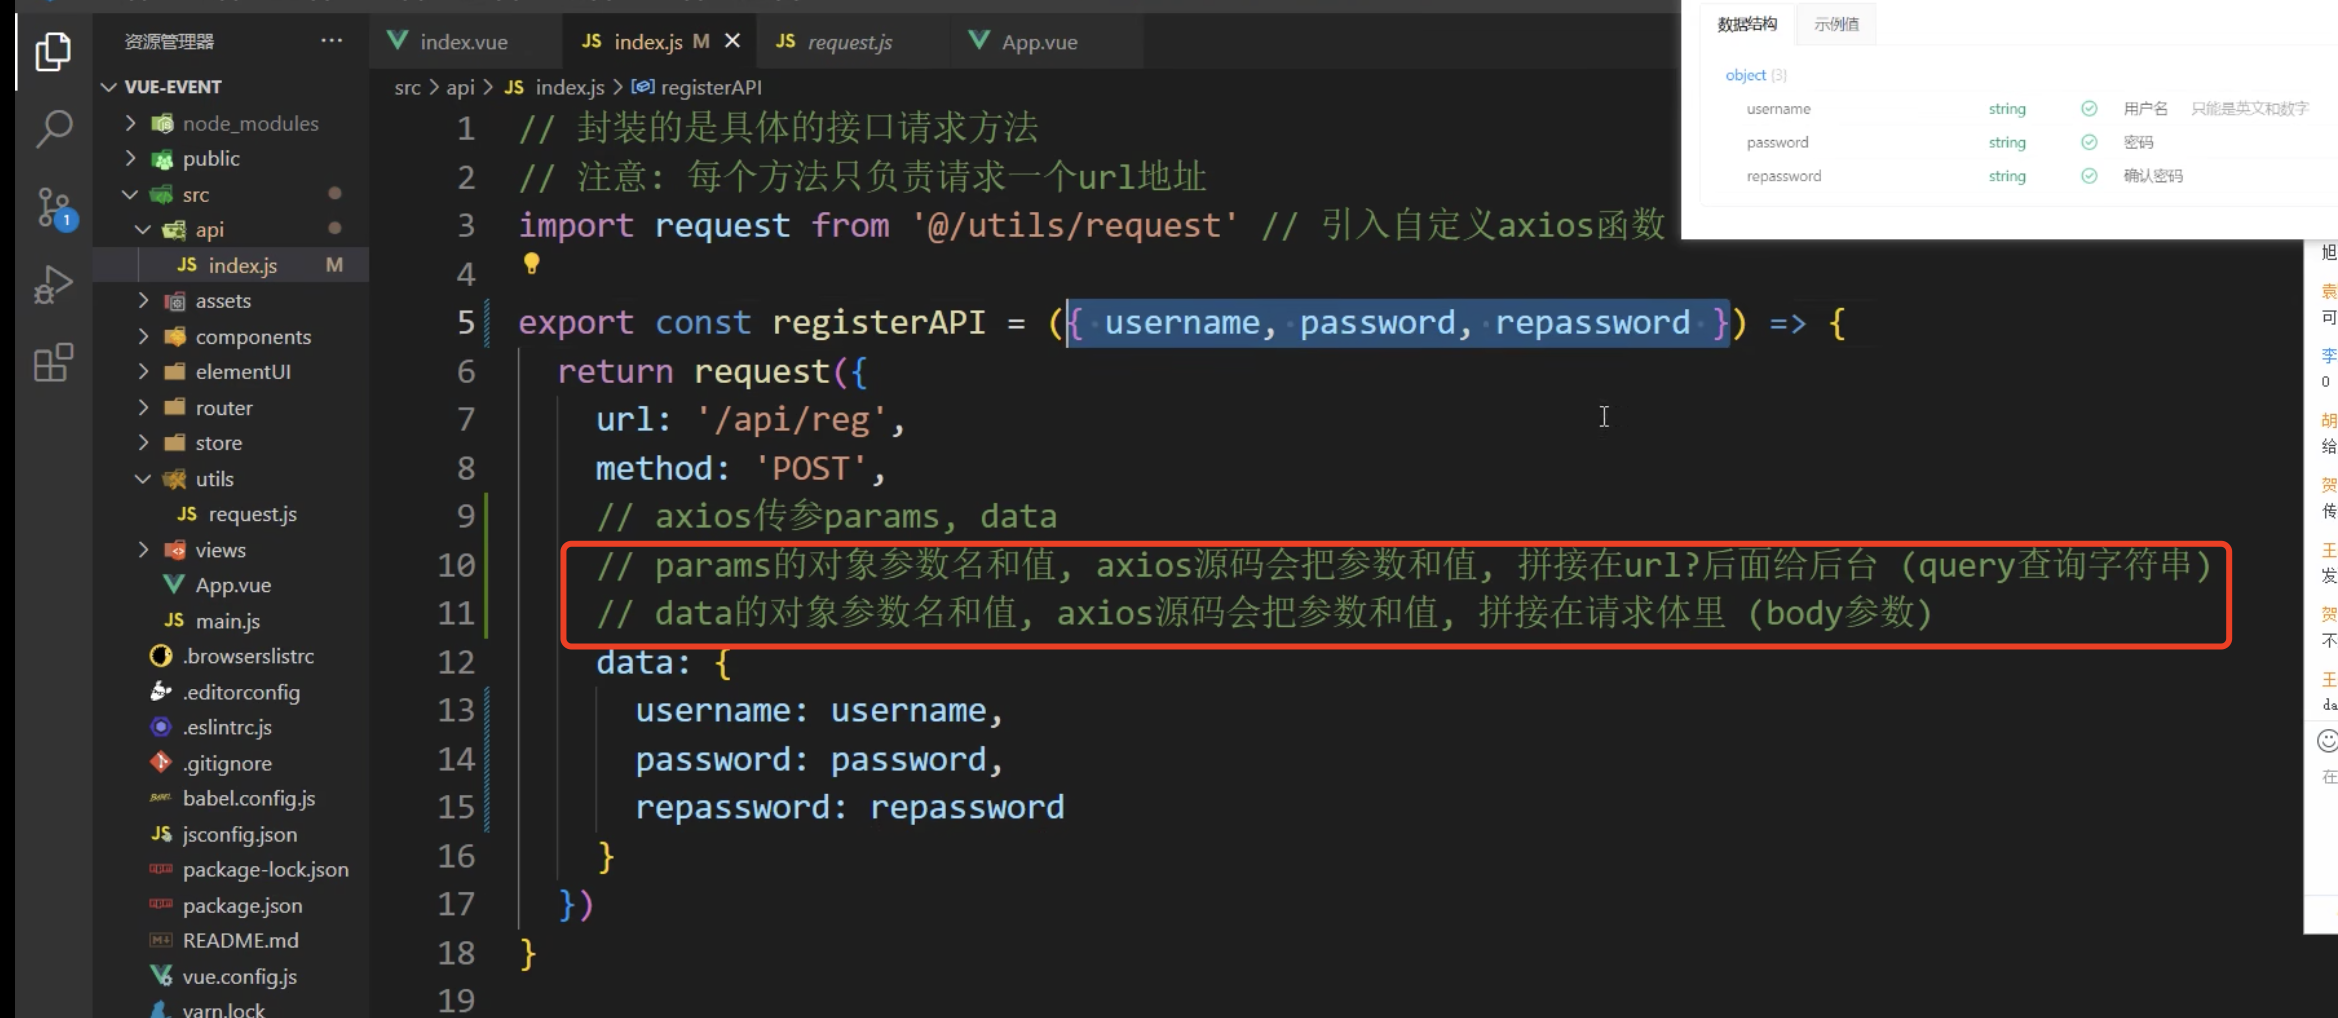Open the Extensions view
Screen dimensions: 2338x1018
pyautogui.click(x=53, y=362)
